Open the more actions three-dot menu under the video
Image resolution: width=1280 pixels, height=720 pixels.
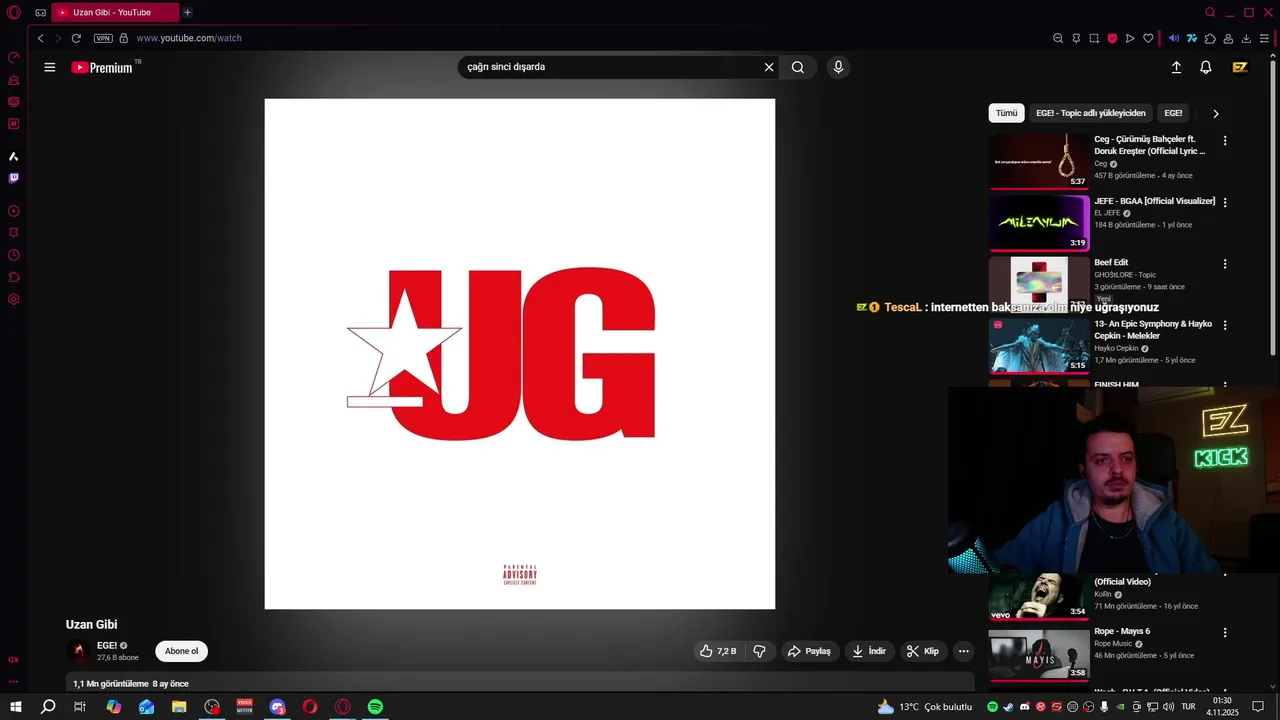point(964,651)
